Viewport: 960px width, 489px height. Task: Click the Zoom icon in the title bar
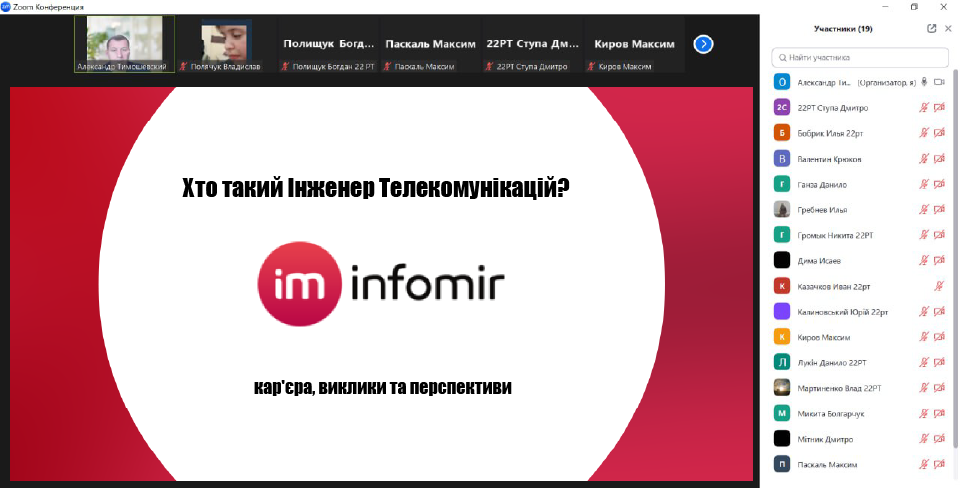click(x=7, y=6)
